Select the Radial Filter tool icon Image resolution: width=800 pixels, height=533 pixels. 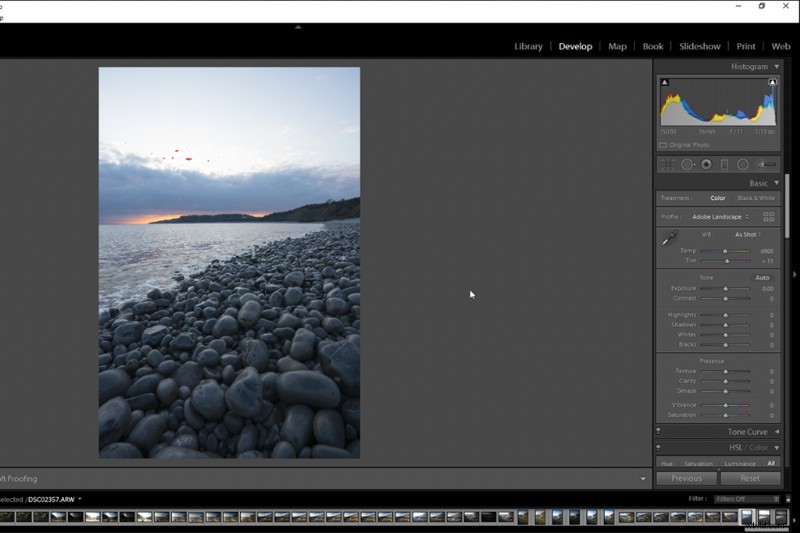pos(743,164)
